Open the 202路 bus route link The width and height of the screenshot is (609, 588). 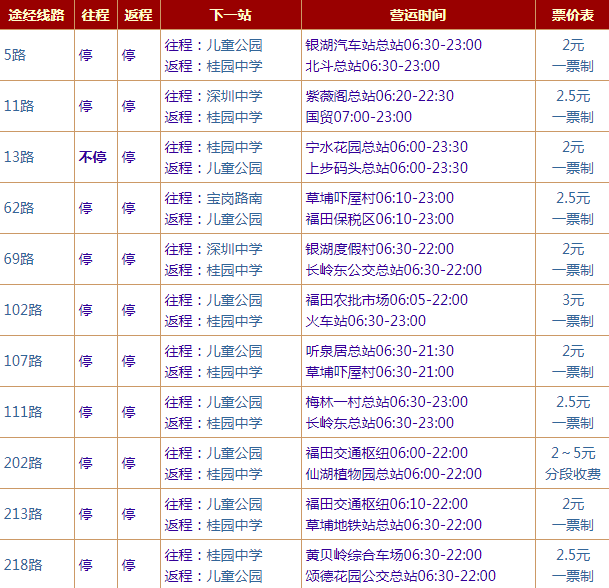pyautogui.click(x=23, y=463)
